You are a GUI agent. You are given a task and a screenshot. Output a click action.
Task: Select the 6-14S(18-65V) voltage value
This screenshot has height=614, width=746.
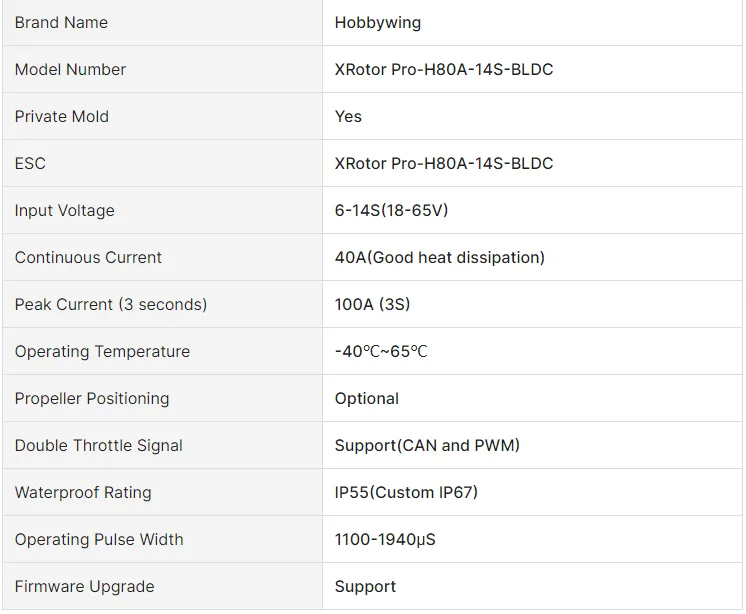(x=392, y=210)
